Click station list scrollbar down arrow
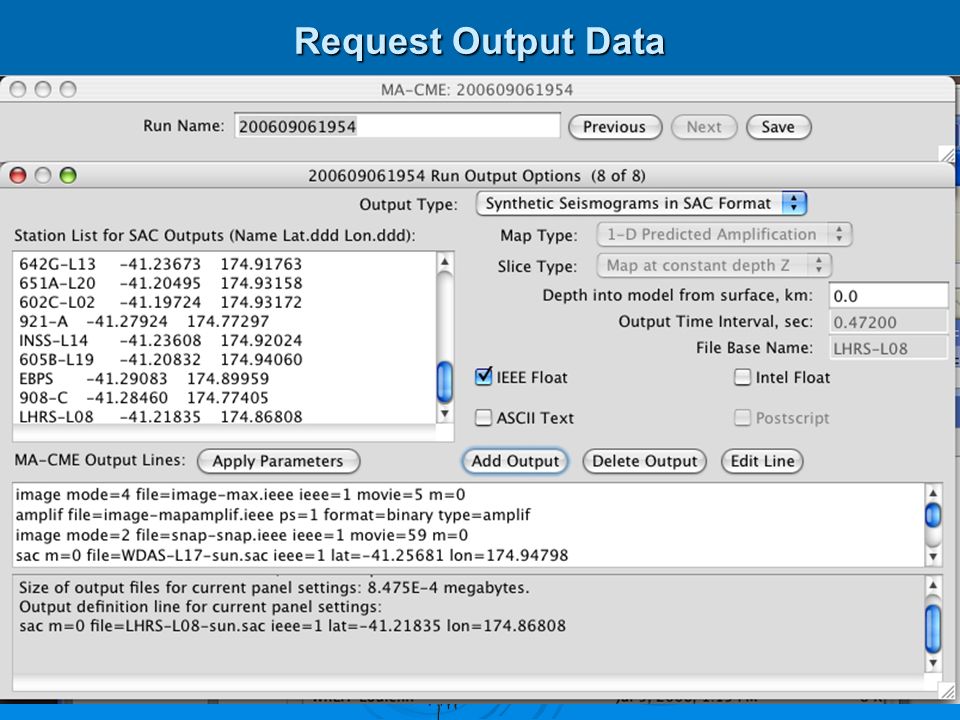This screenshot has height=720, width=960. click(444, 414)
